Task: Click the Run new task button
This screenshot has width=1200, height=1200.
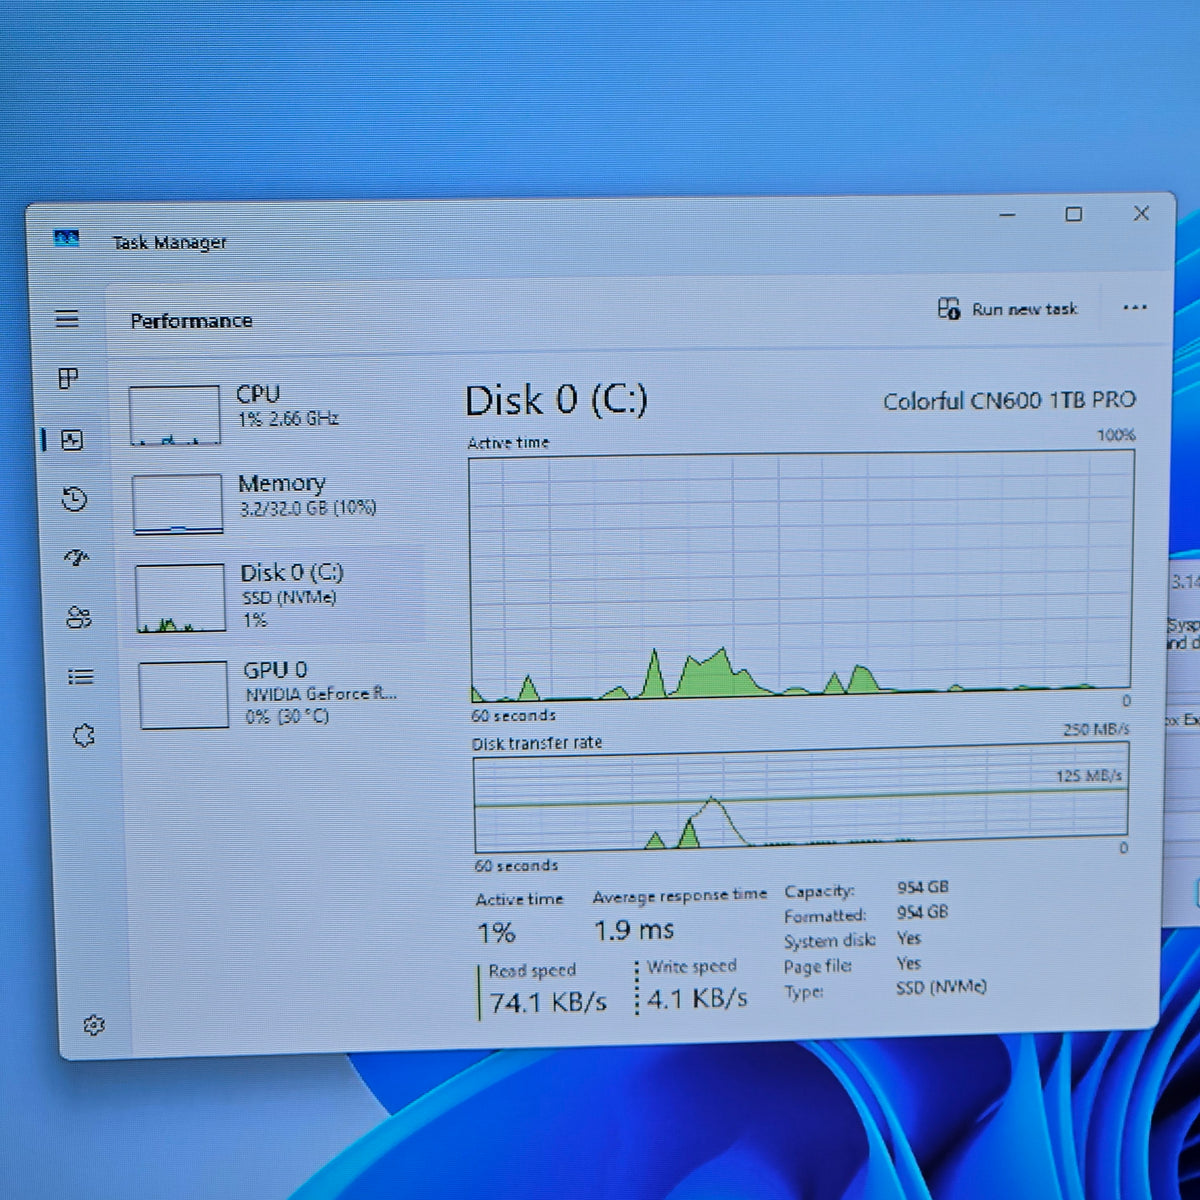Action: [x=1008, y=309]
